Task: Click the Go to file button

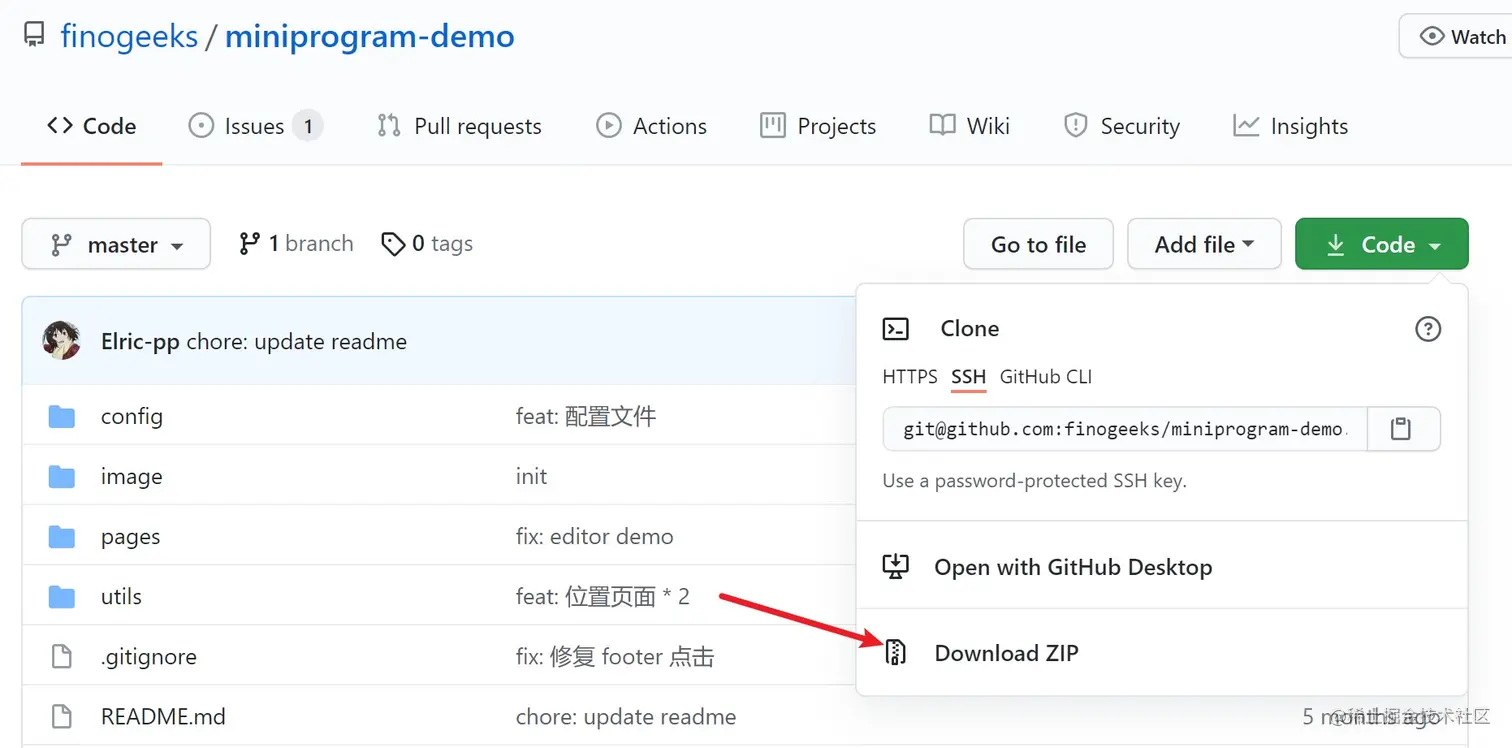Action: pyautogui.click(x=1038, y=245)
